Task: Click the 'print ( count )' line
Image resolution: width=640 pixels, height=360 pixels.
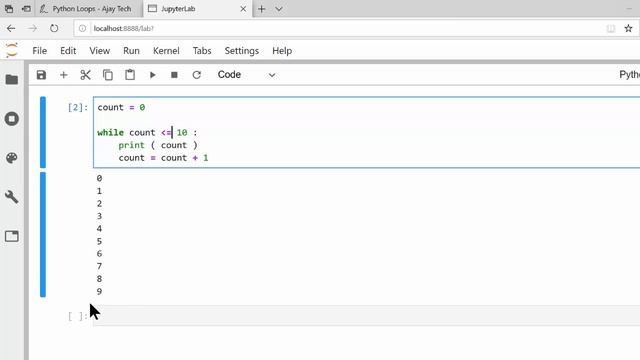Action: tap(158, 145)
